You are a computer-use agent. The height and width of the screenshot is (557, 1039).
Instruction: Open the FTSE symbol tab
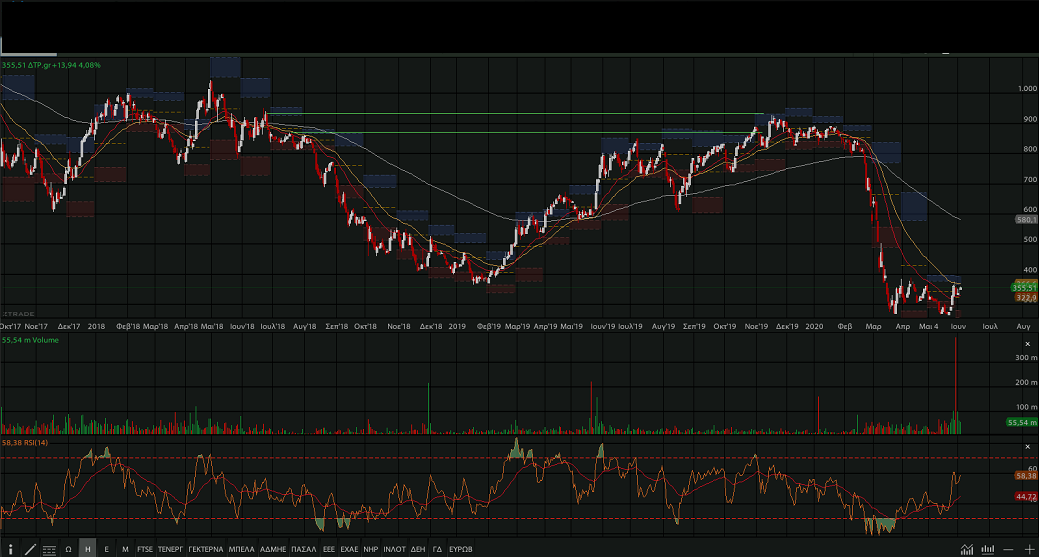[x=145, y=549]
